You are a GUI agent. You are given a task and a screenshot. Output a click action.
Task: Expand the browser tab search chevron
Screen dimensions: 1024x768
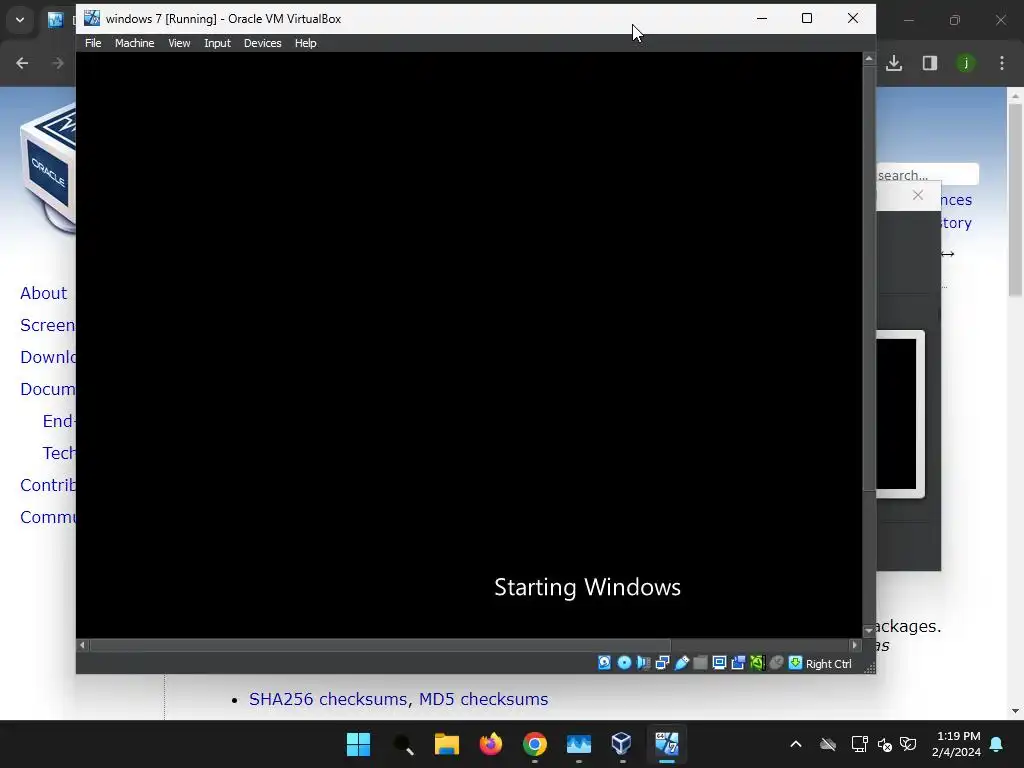coord(20,20)
